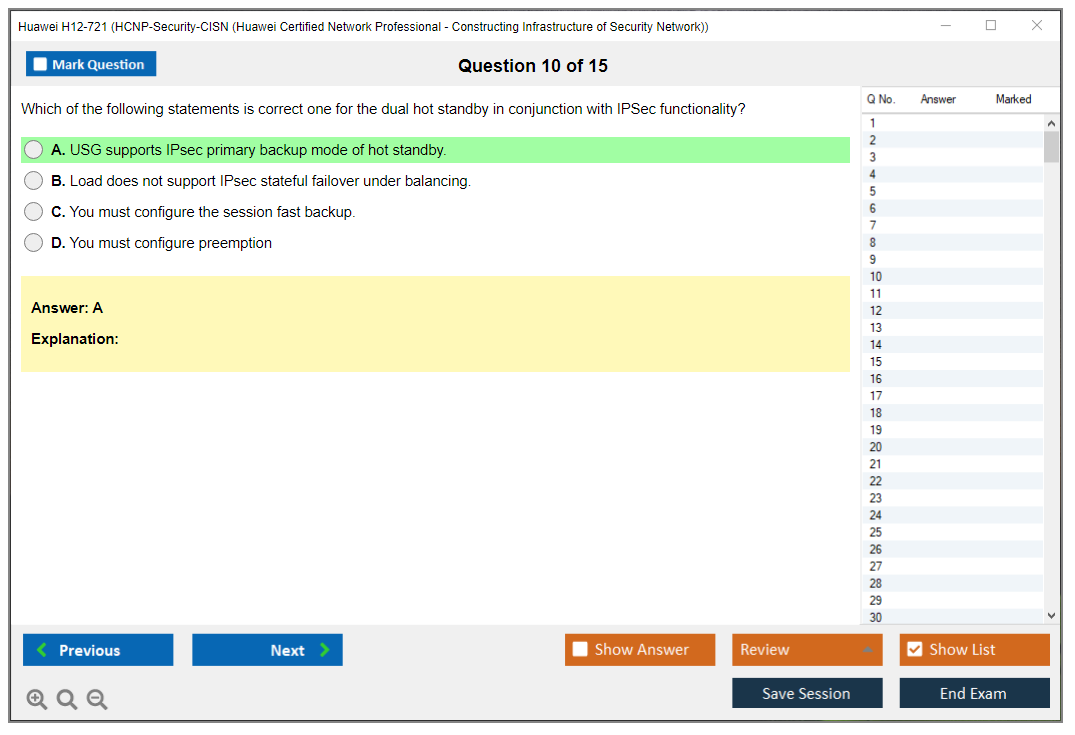This screenshot has width=1075, height=735.
Task: Click the zoom in magnifier icon
Action: pos(37,700)
